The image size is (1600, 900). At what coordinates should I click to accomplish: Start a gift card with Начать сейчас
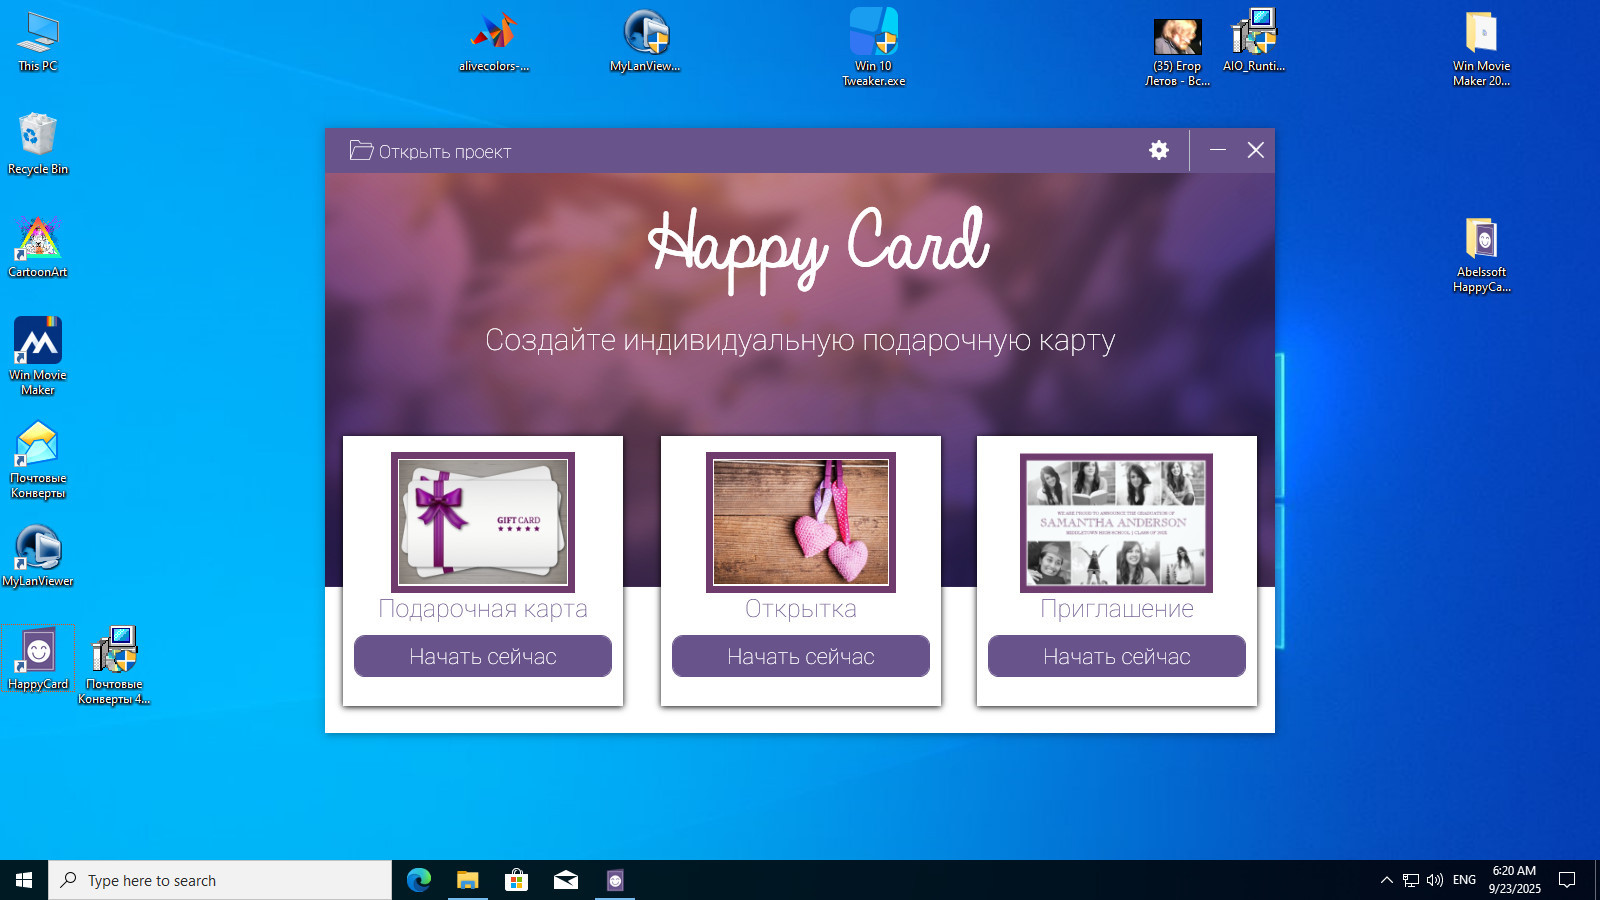point(482,656)
